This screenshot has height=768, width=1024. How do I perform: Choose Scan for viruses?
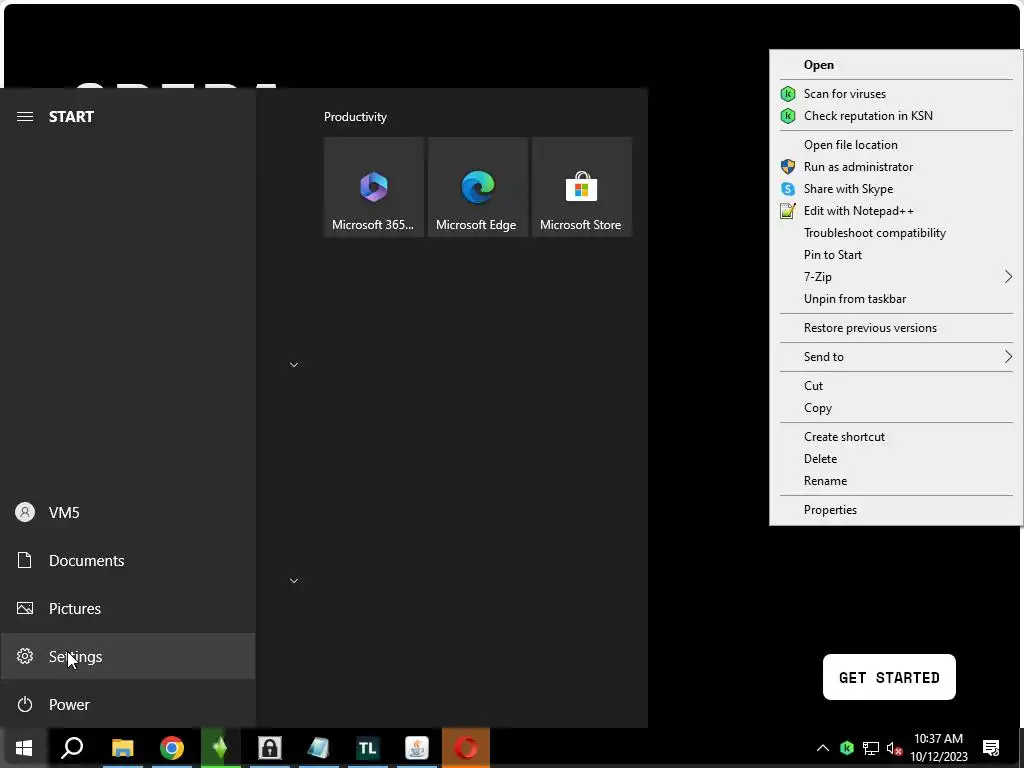(896, 93)
